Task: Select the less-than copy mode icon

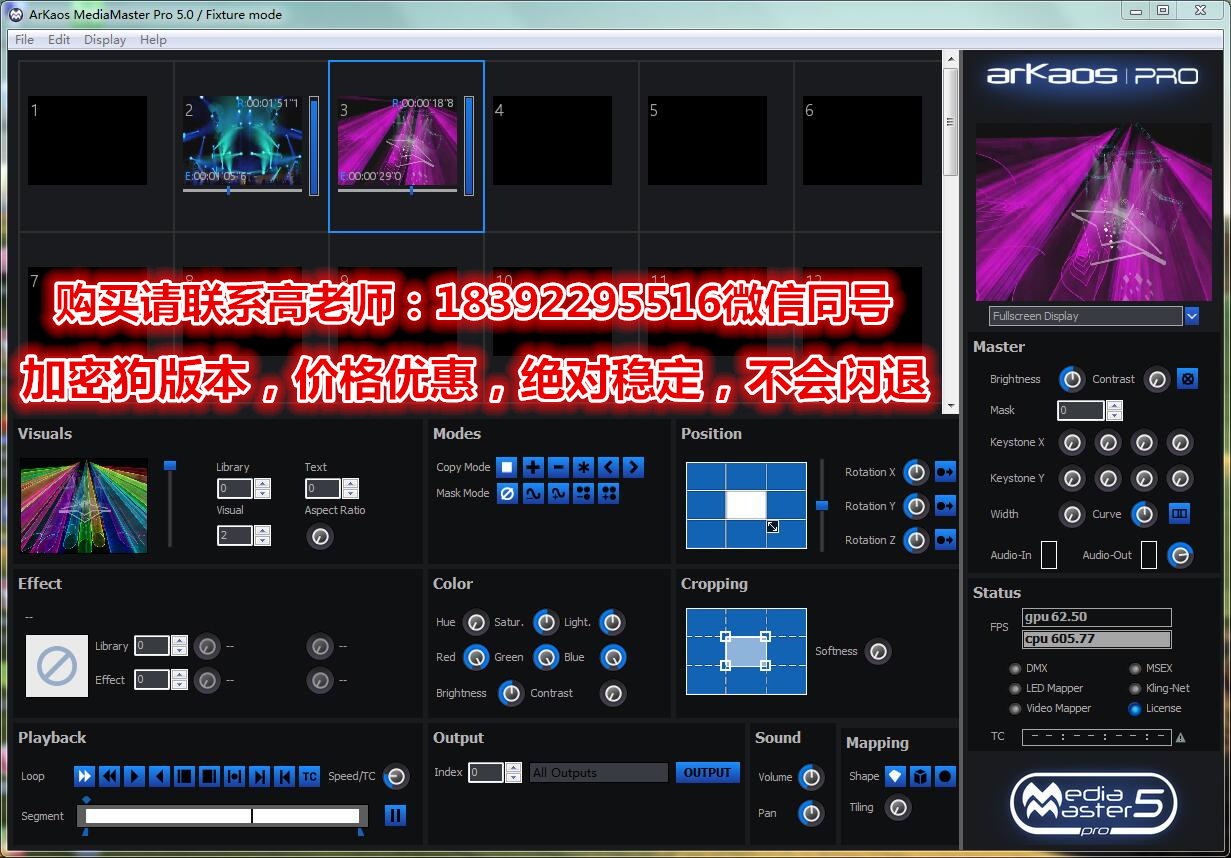Action: [x=608, y=467]
